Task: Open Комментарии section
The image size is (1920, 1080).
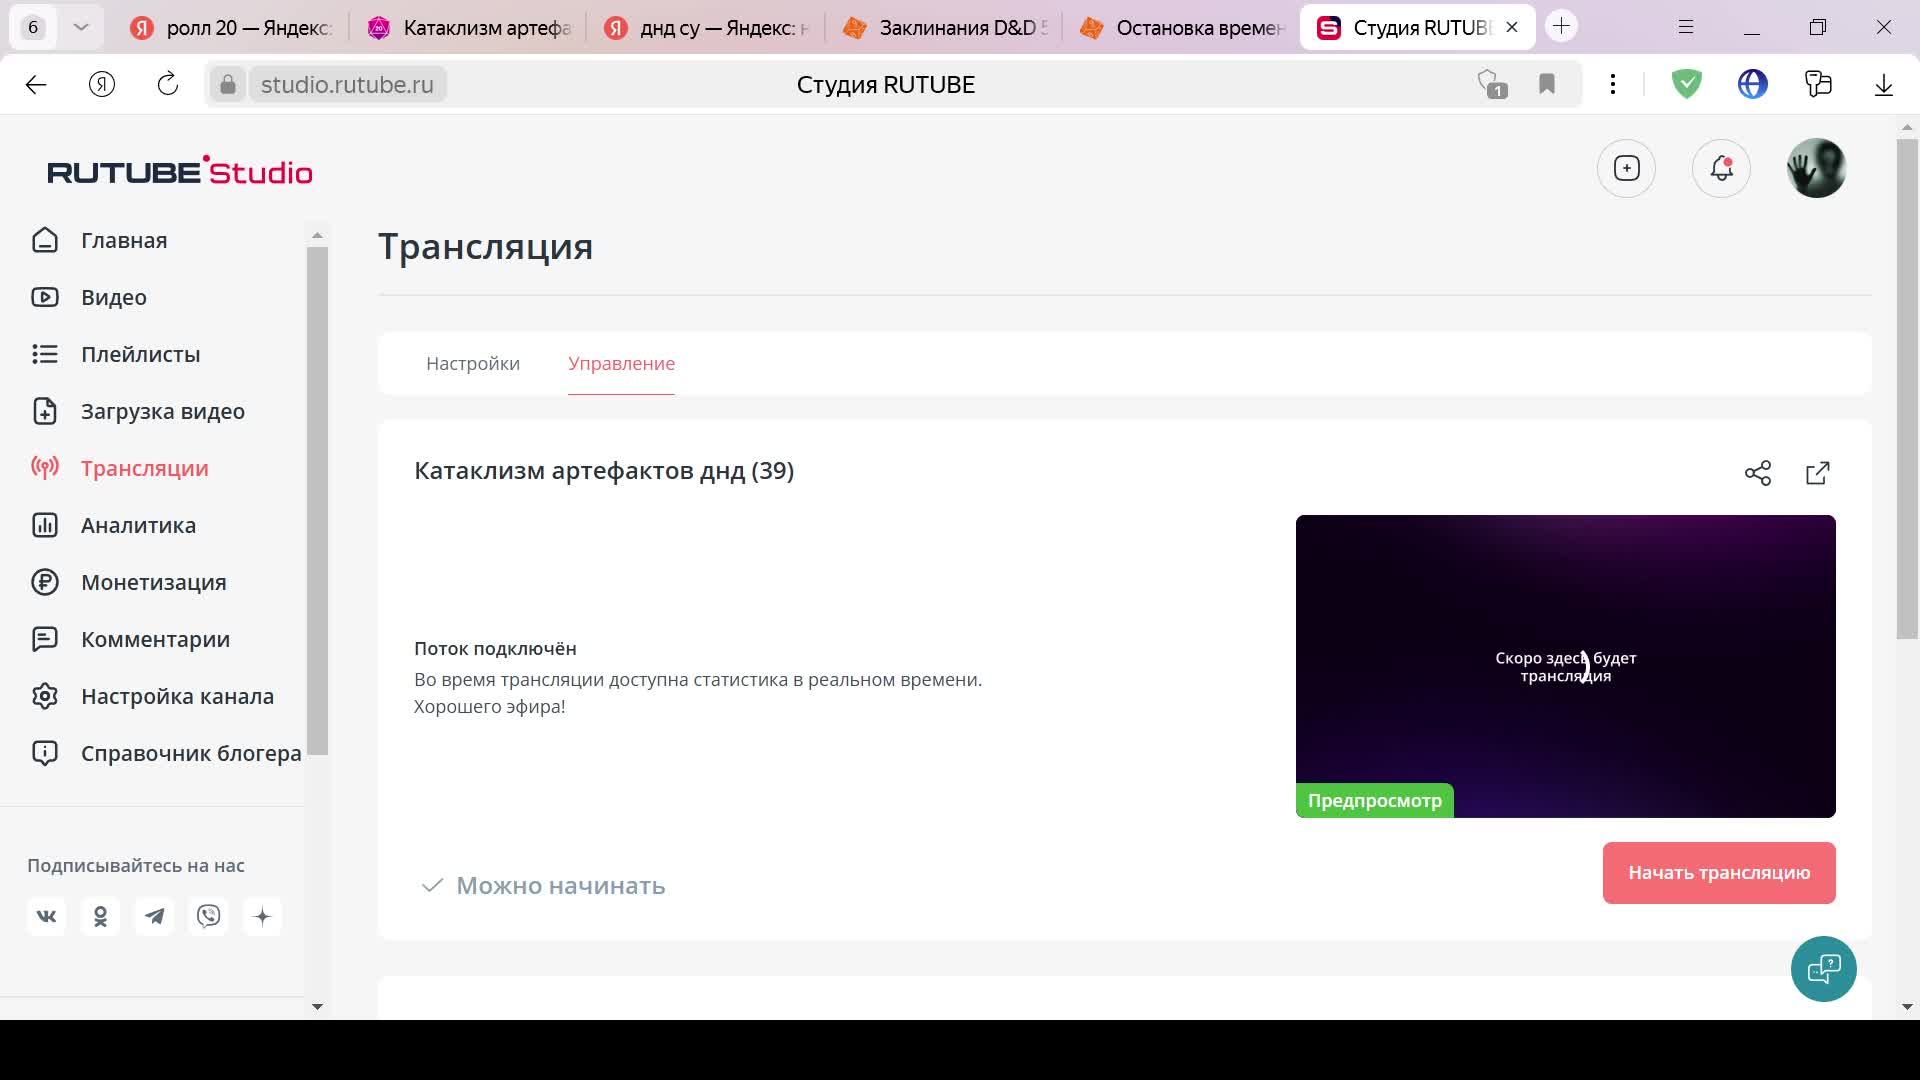Action: pyautogui.click(x=131, y=639)
